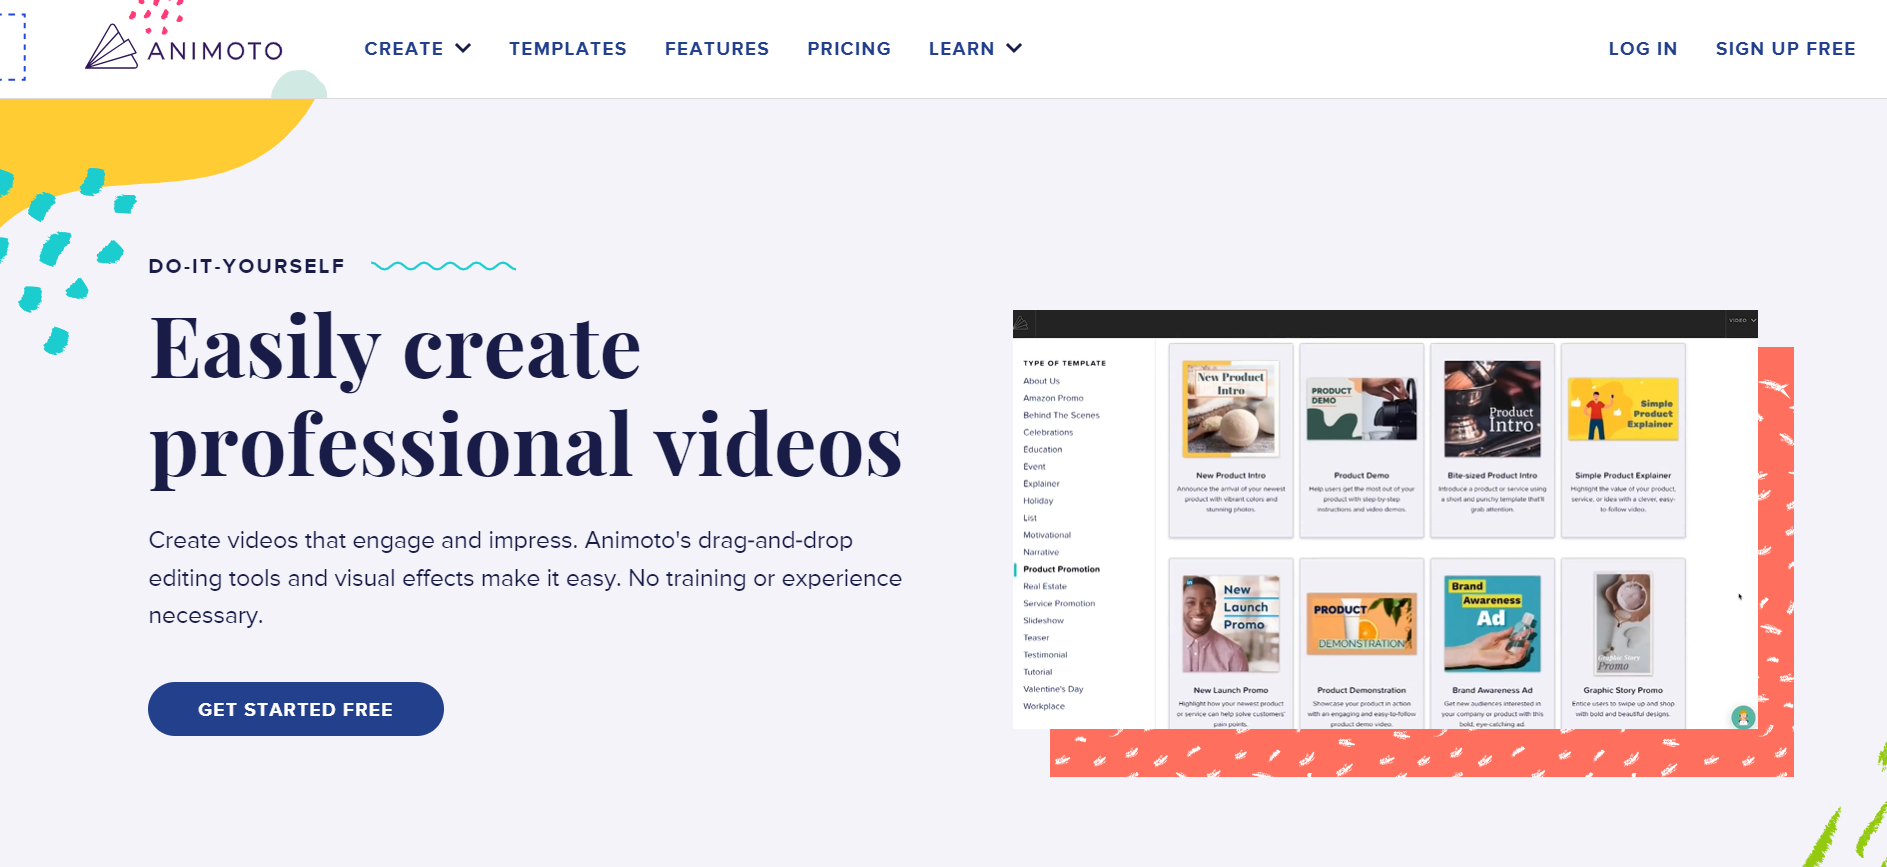Select Holiday in the template list
The width and height of the screenshot is (1887, 867).
point(1038,500)
